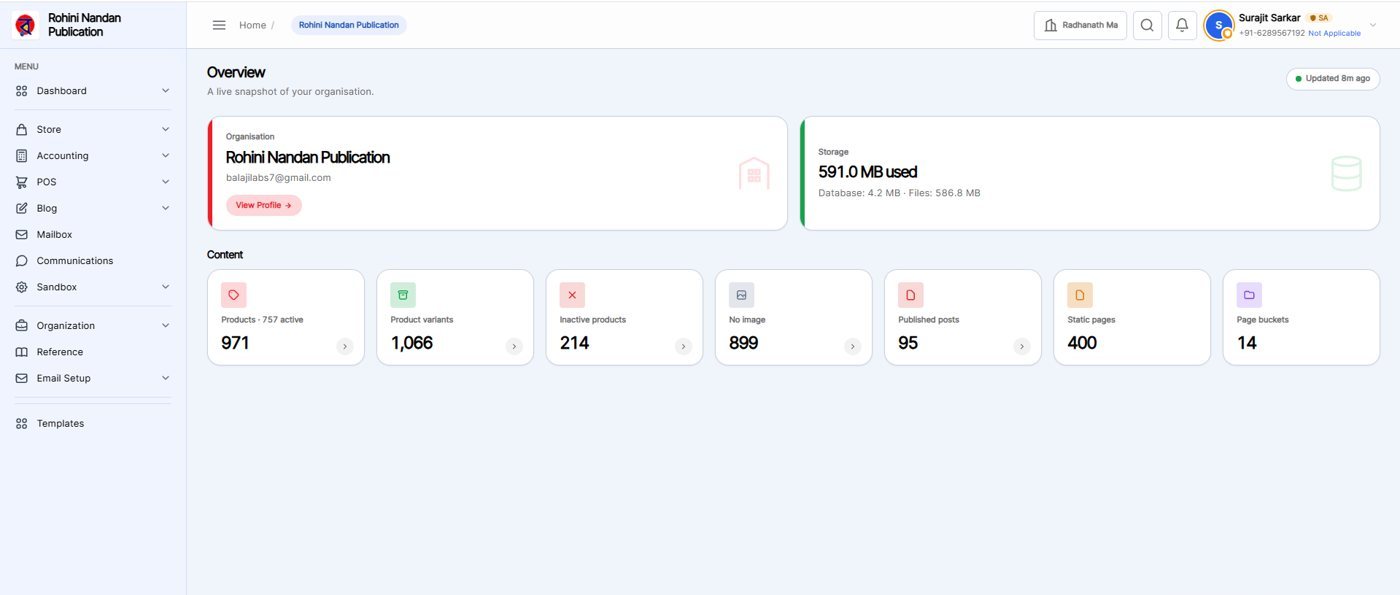Image resolution: width=1400 pixels, height=595 pixels.
Task: Expand the POS menu chevron
Action: [166, 182]
